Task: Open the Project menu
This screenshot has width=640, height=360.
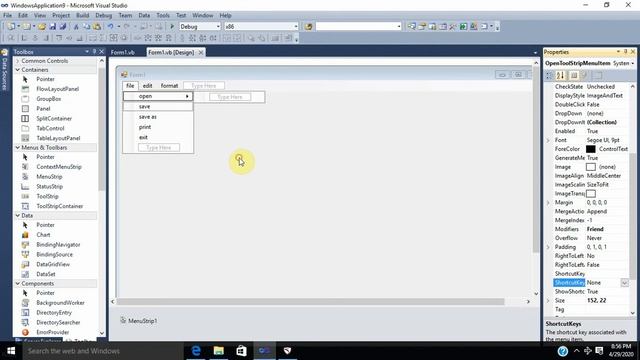Action: 61,15
